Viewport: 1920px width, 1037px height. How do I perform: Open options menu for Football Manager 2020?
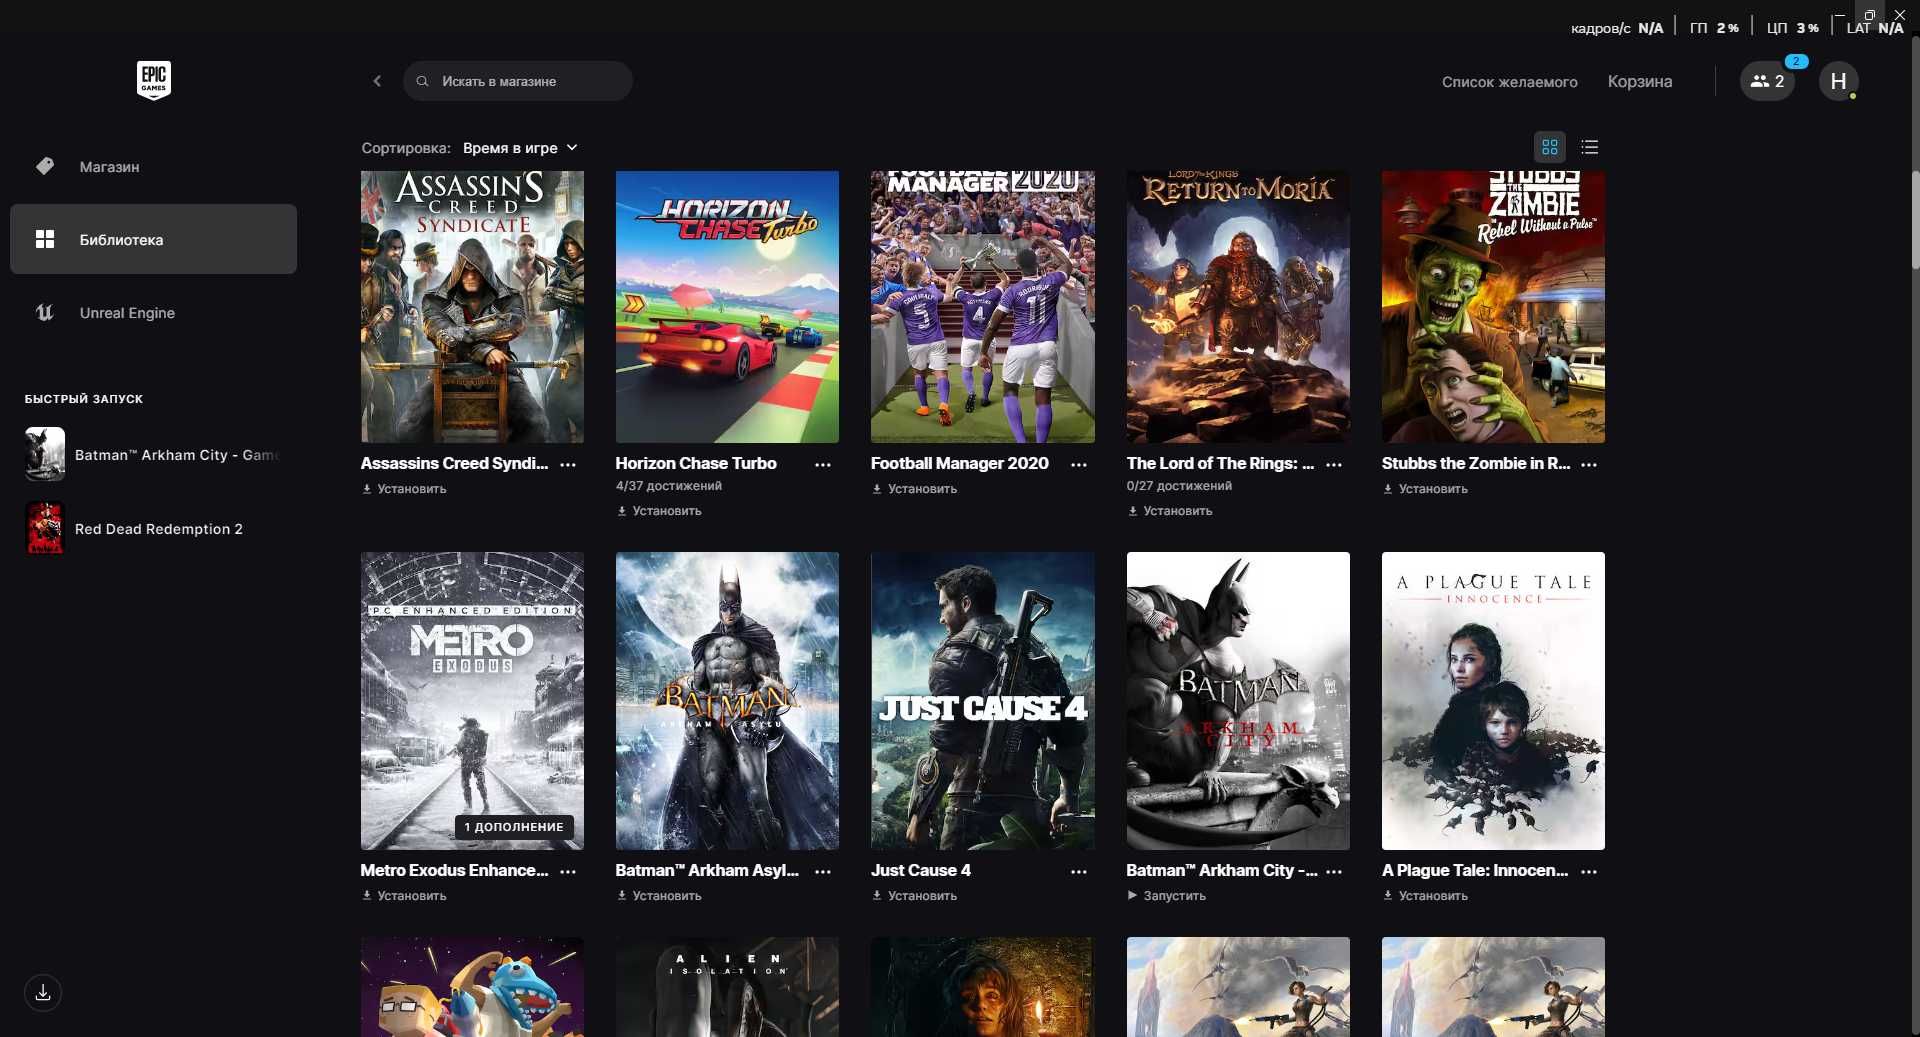point(1079,465)
